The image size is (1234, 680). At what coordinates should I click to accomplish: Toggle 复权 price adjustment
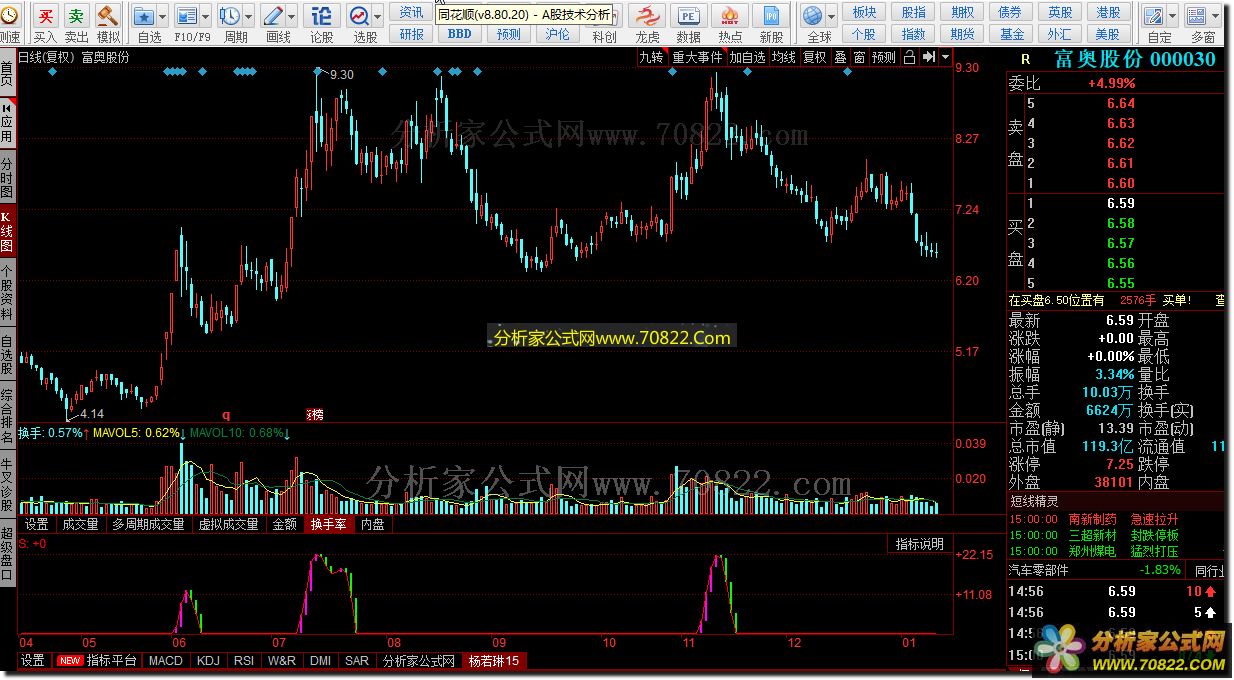[x=814, y=57]
